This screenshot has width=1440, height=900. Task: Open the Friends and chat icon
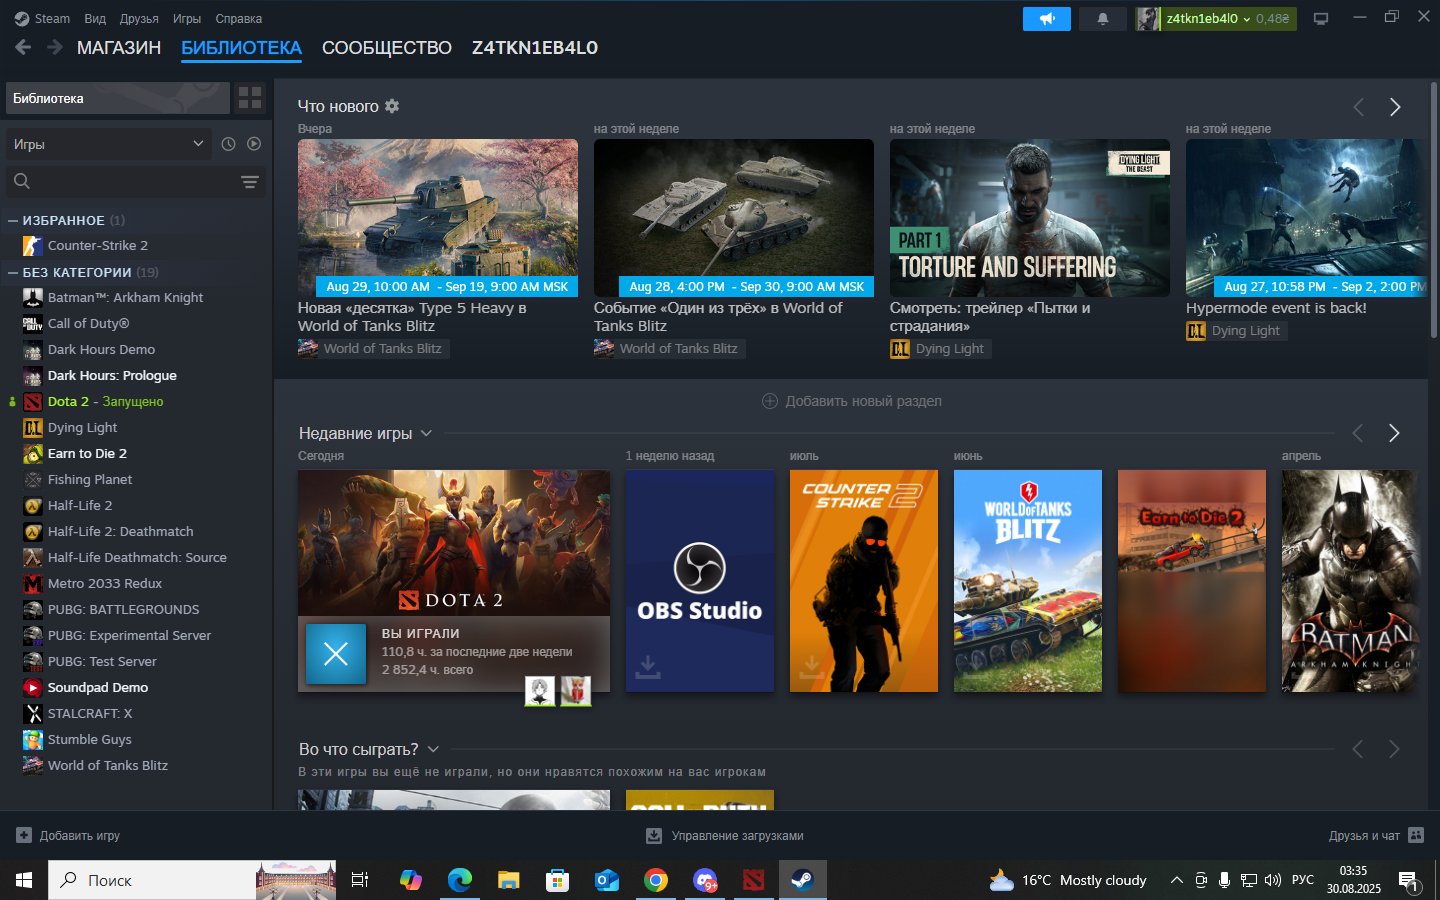(1415, 835)
